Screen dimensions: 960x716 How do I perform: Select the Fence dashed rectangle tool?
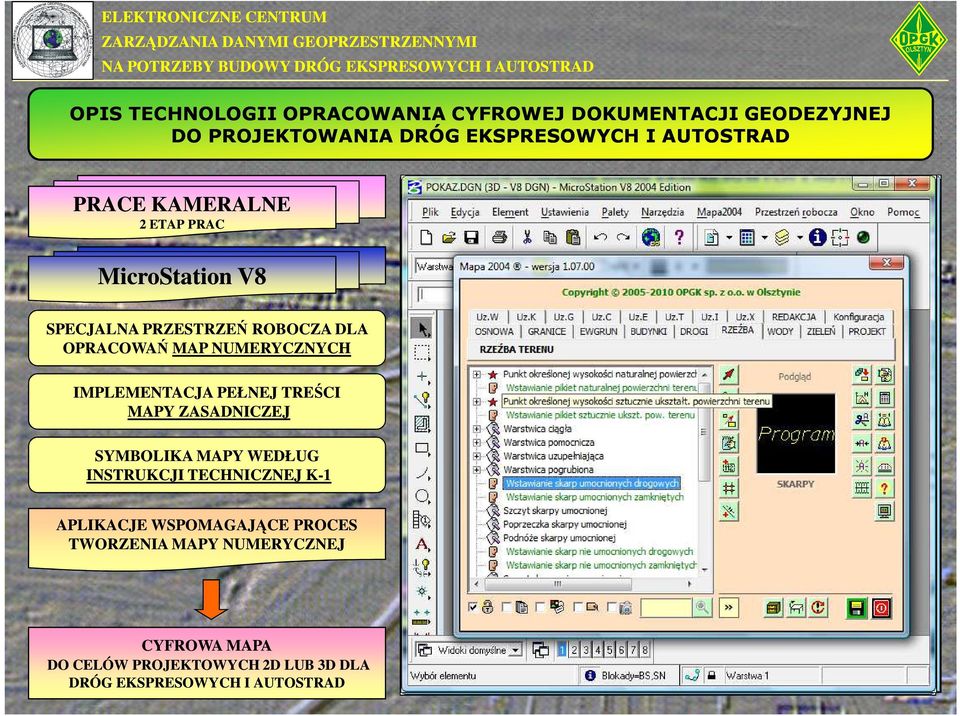pyautogui.click(x=422, y=353)
